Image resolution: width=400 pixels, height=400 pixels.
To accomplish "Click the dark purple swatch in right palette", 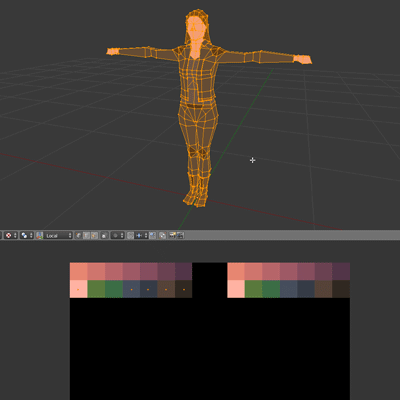I will (341, 271).
